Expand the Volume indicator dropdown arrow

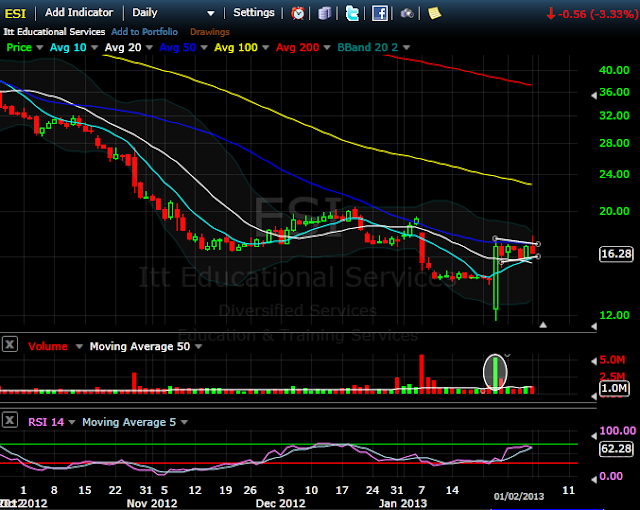79,347
